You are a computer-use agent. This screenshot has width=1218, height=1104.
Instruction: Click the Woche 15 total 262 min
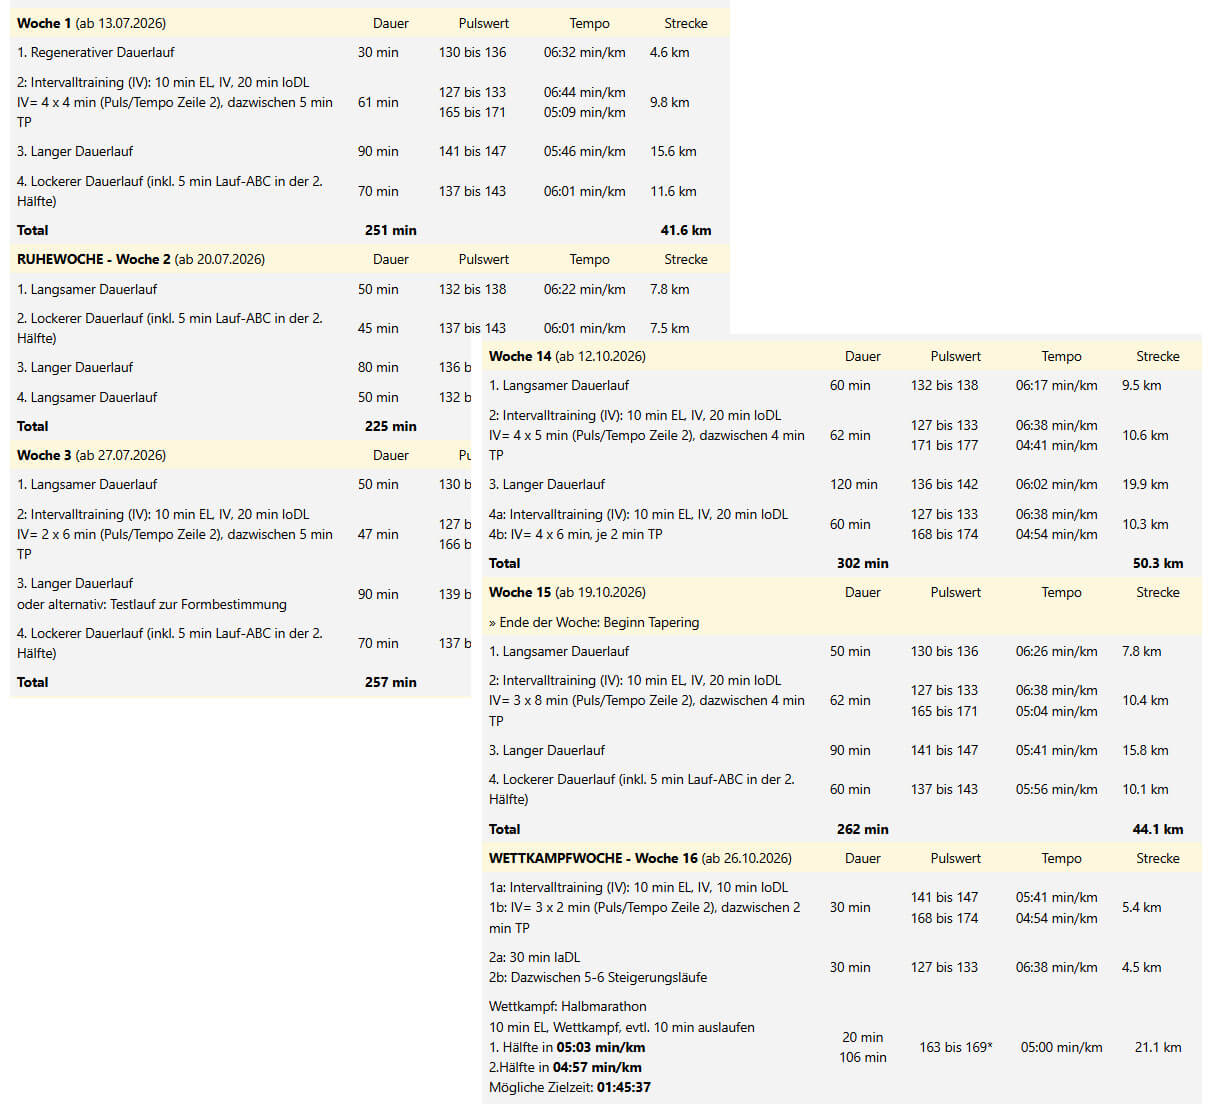(862, 829)
